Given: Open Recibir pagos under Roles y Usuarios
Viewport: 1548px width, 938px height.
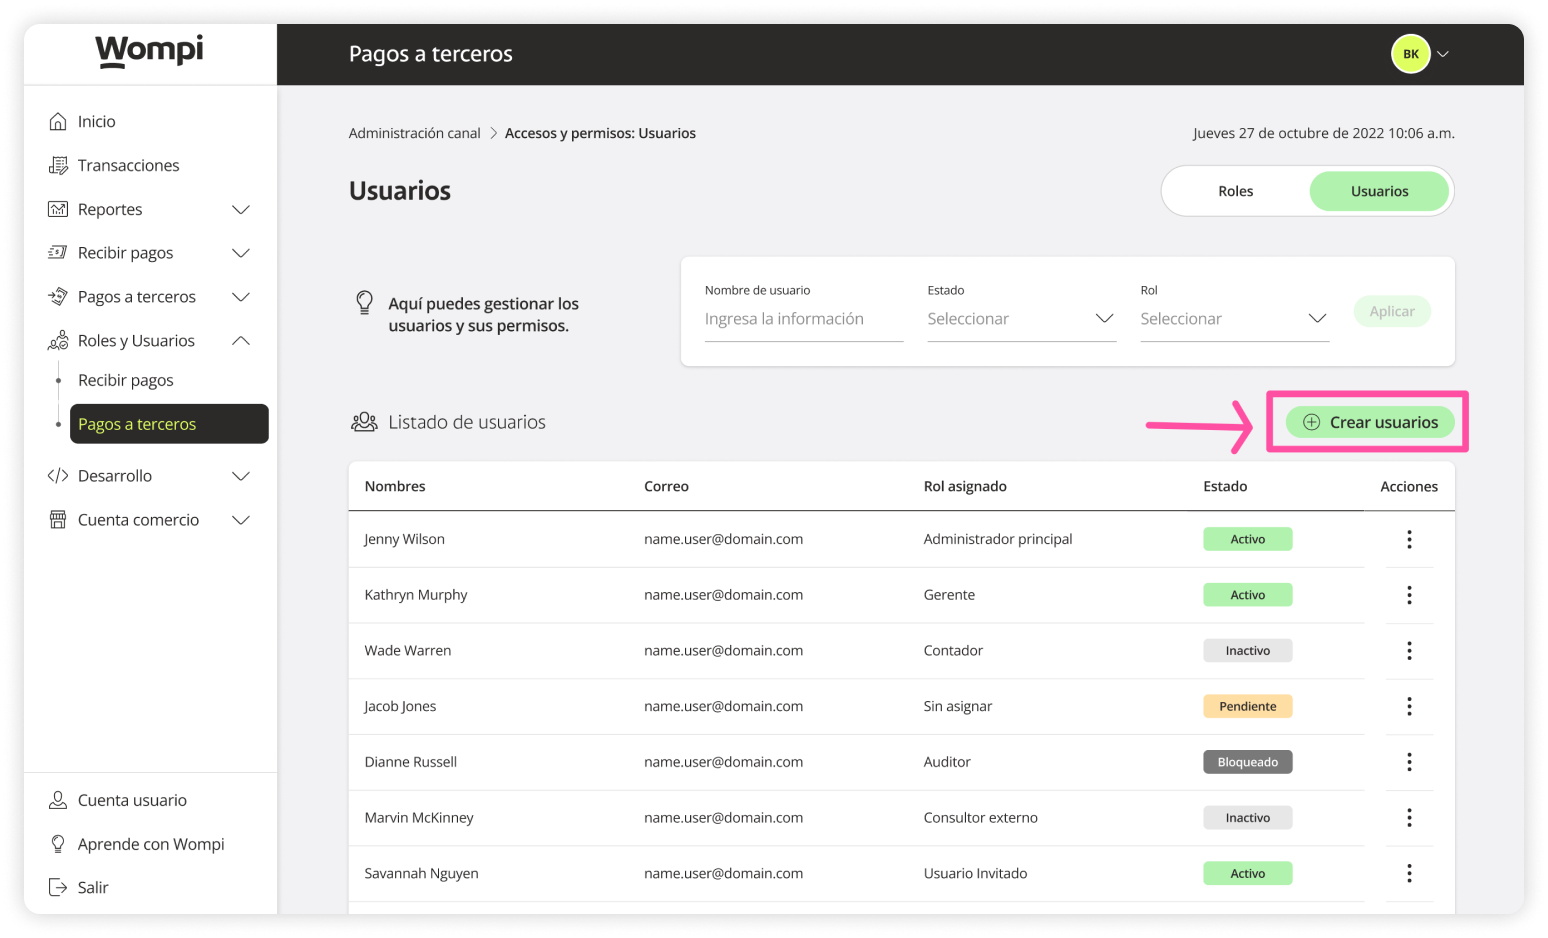Looking at the screenshot, I should (x=126, y=380).
